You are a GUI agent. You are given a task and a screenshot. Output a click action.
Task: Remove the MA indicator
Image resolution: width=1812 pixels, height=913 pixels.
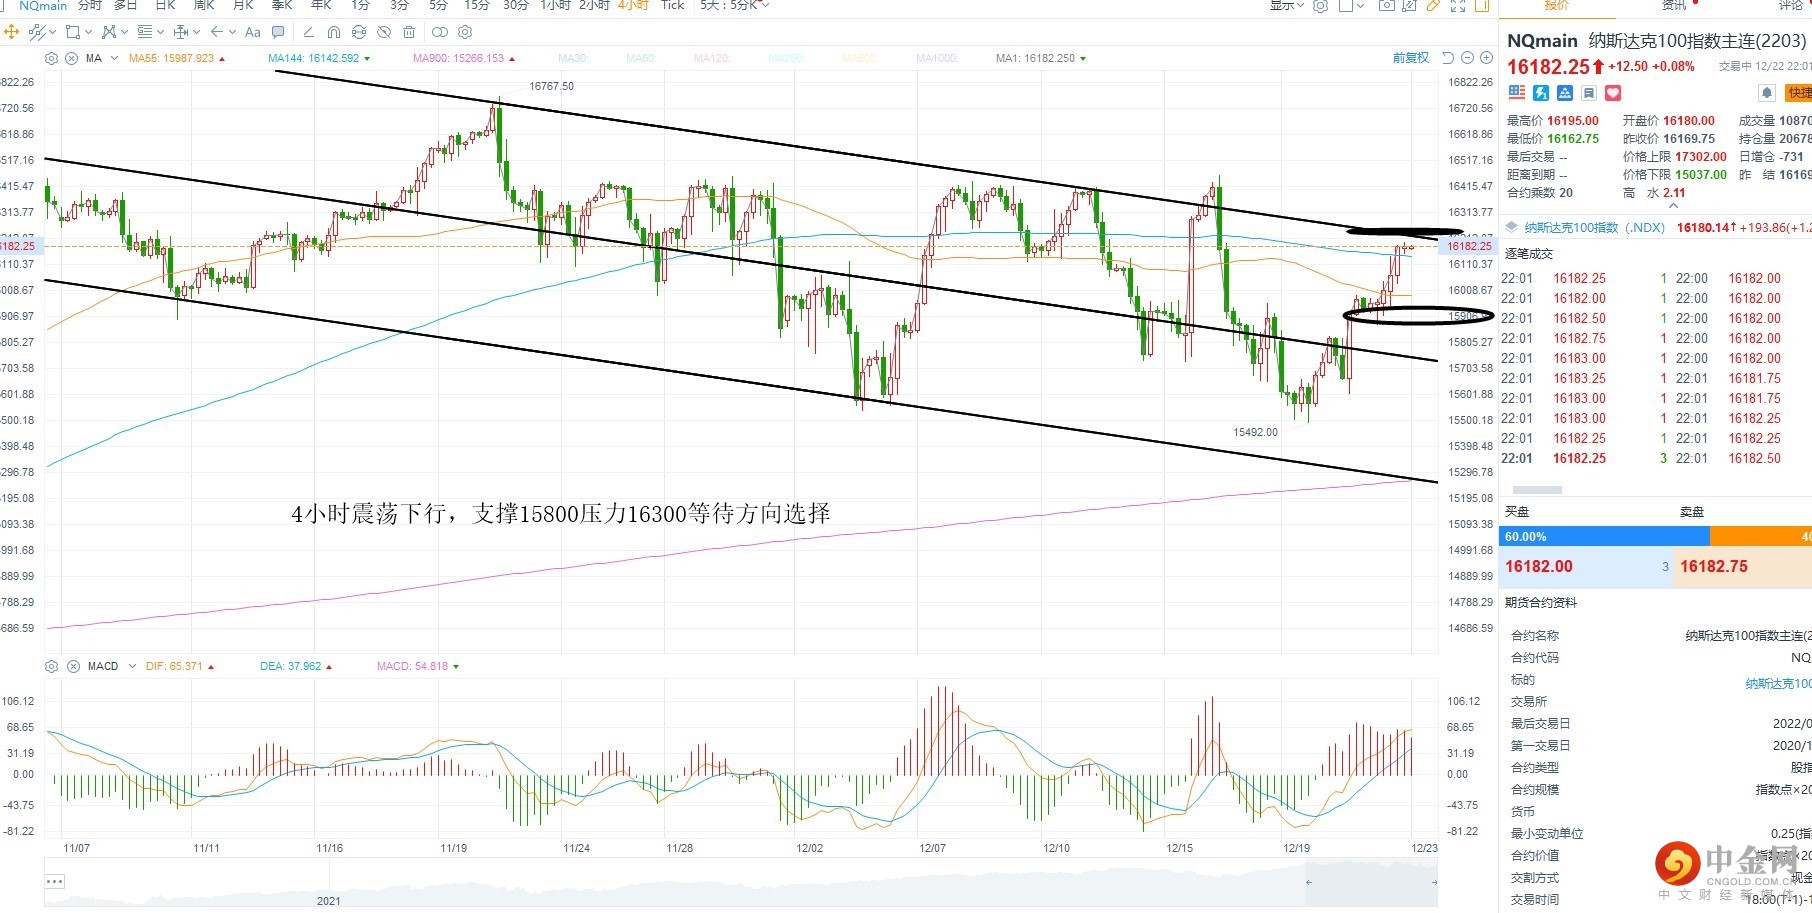72,58
